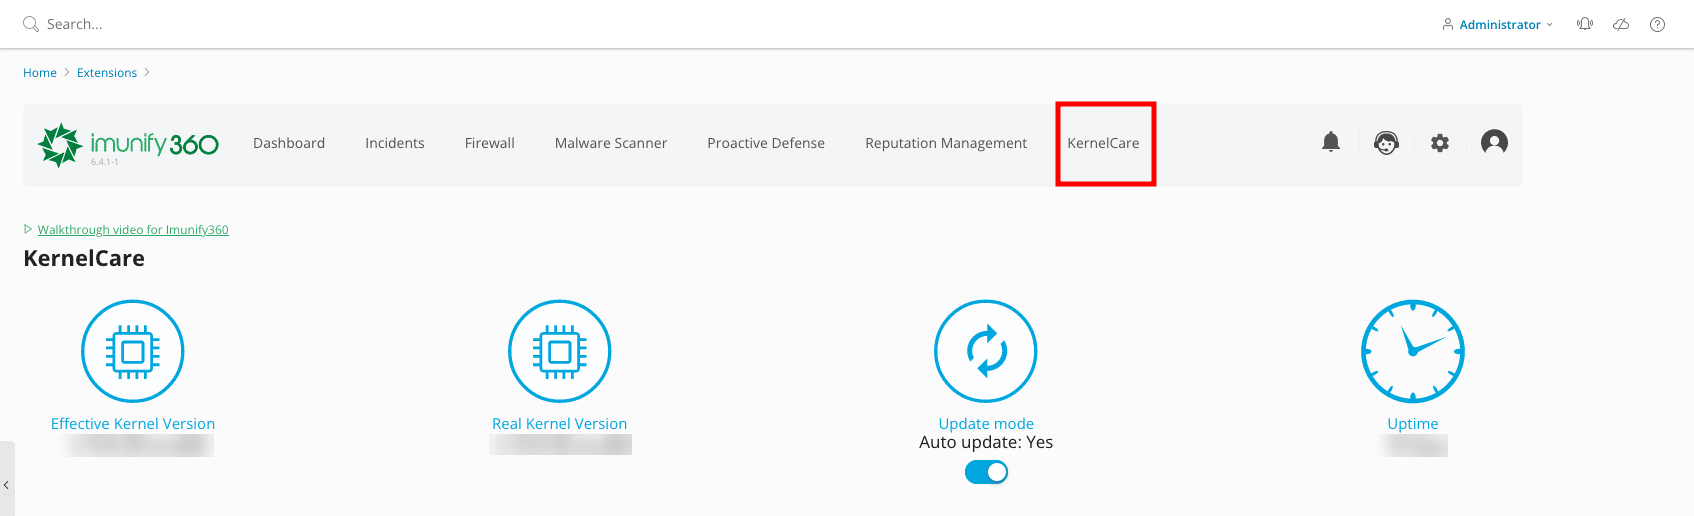The height and width of the screenshot is (516, 1694).
Task: Toggle the Auto update switch
Action: (x=986, y=472)
